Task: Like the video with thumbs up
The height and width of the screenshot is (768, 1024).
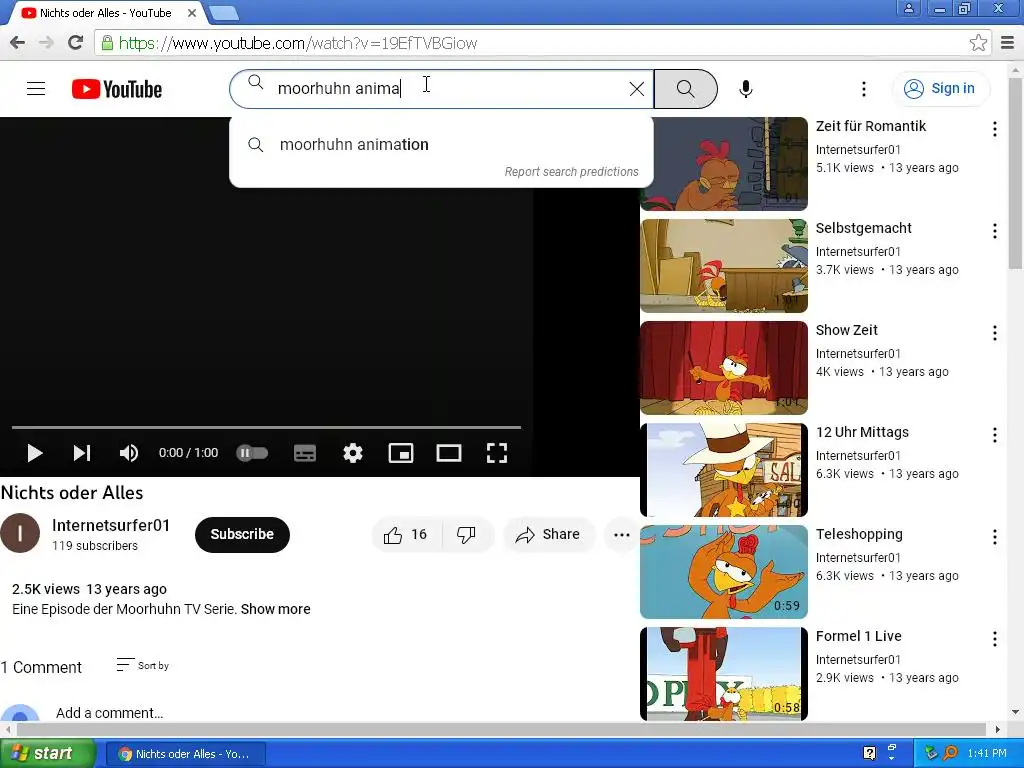Action: pos(406,535)
